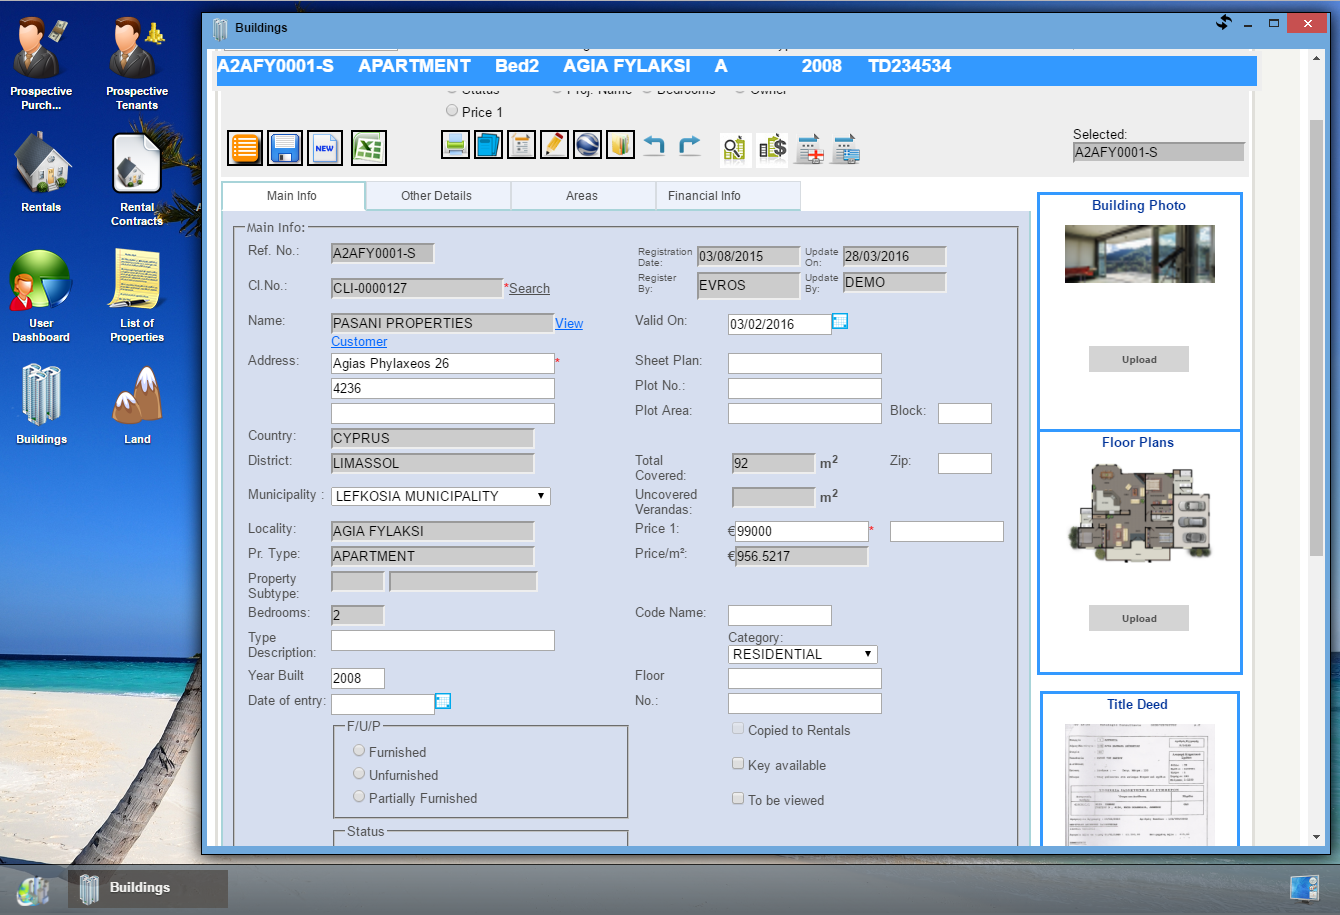This screenshot has width=1340, height=915.
Task: Click the Title Deed document thumbnail
Action: tap(1139, 784)
